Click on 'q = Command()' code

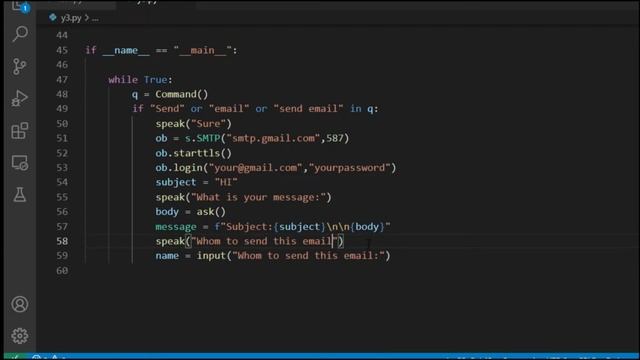click(170, 94)
